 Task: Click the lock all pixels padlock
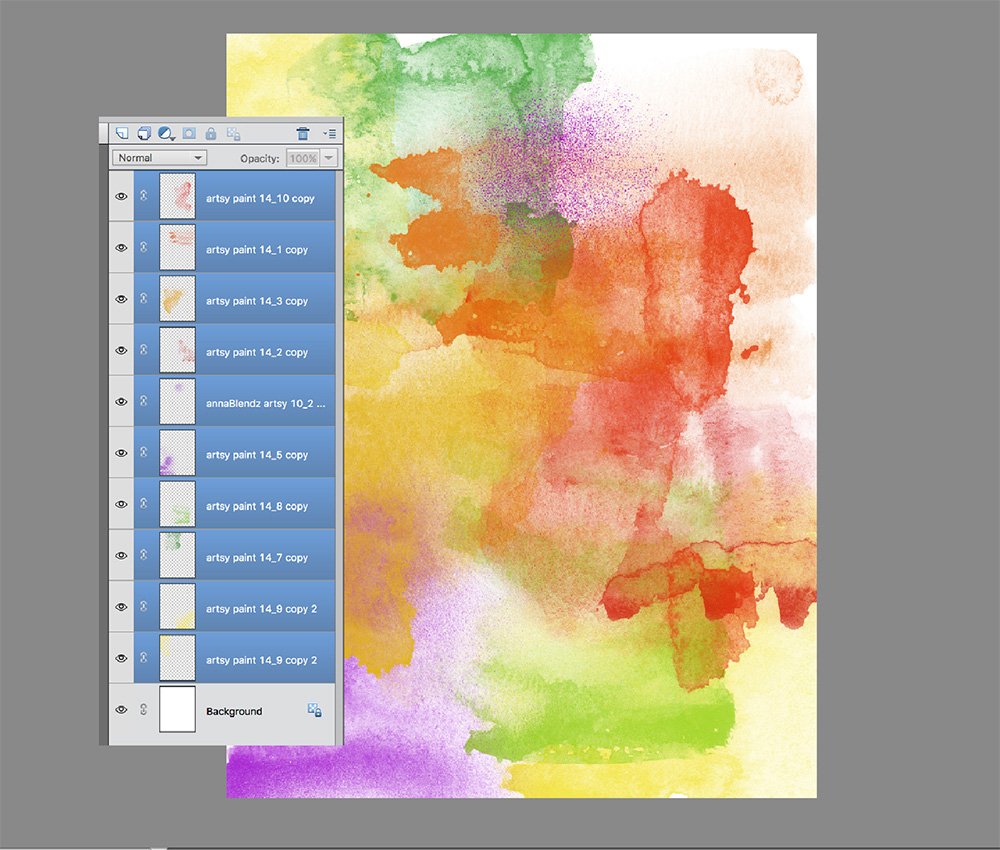[x=210, y=133]
